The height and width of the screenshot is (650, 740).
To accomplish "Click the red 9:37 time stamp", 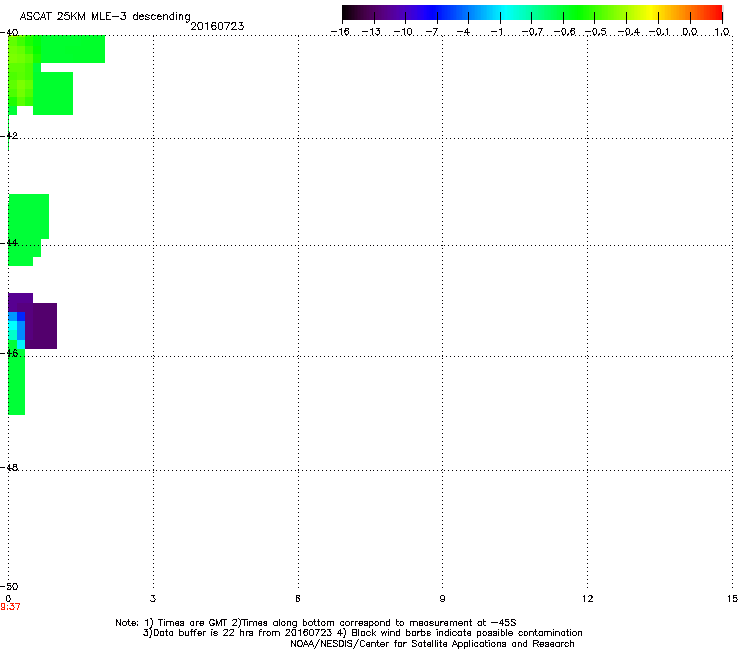I will (10, 607).
